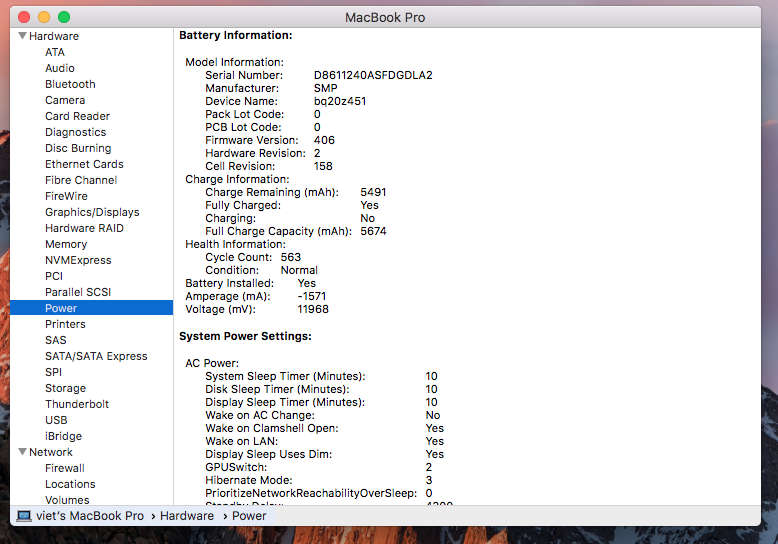
Task: Click the Cycle Count value 563
Action: [x=291, y=257]
